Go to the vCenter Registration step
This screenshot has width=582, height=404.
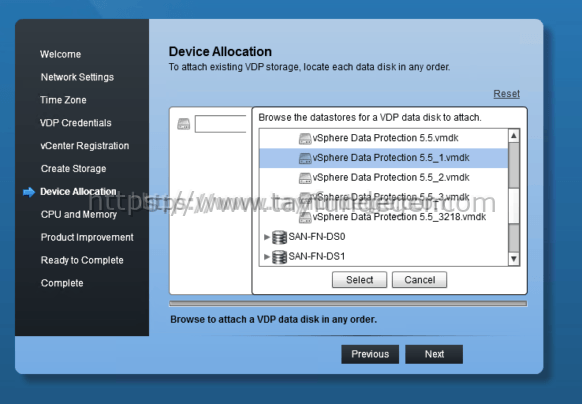(85, 146)
